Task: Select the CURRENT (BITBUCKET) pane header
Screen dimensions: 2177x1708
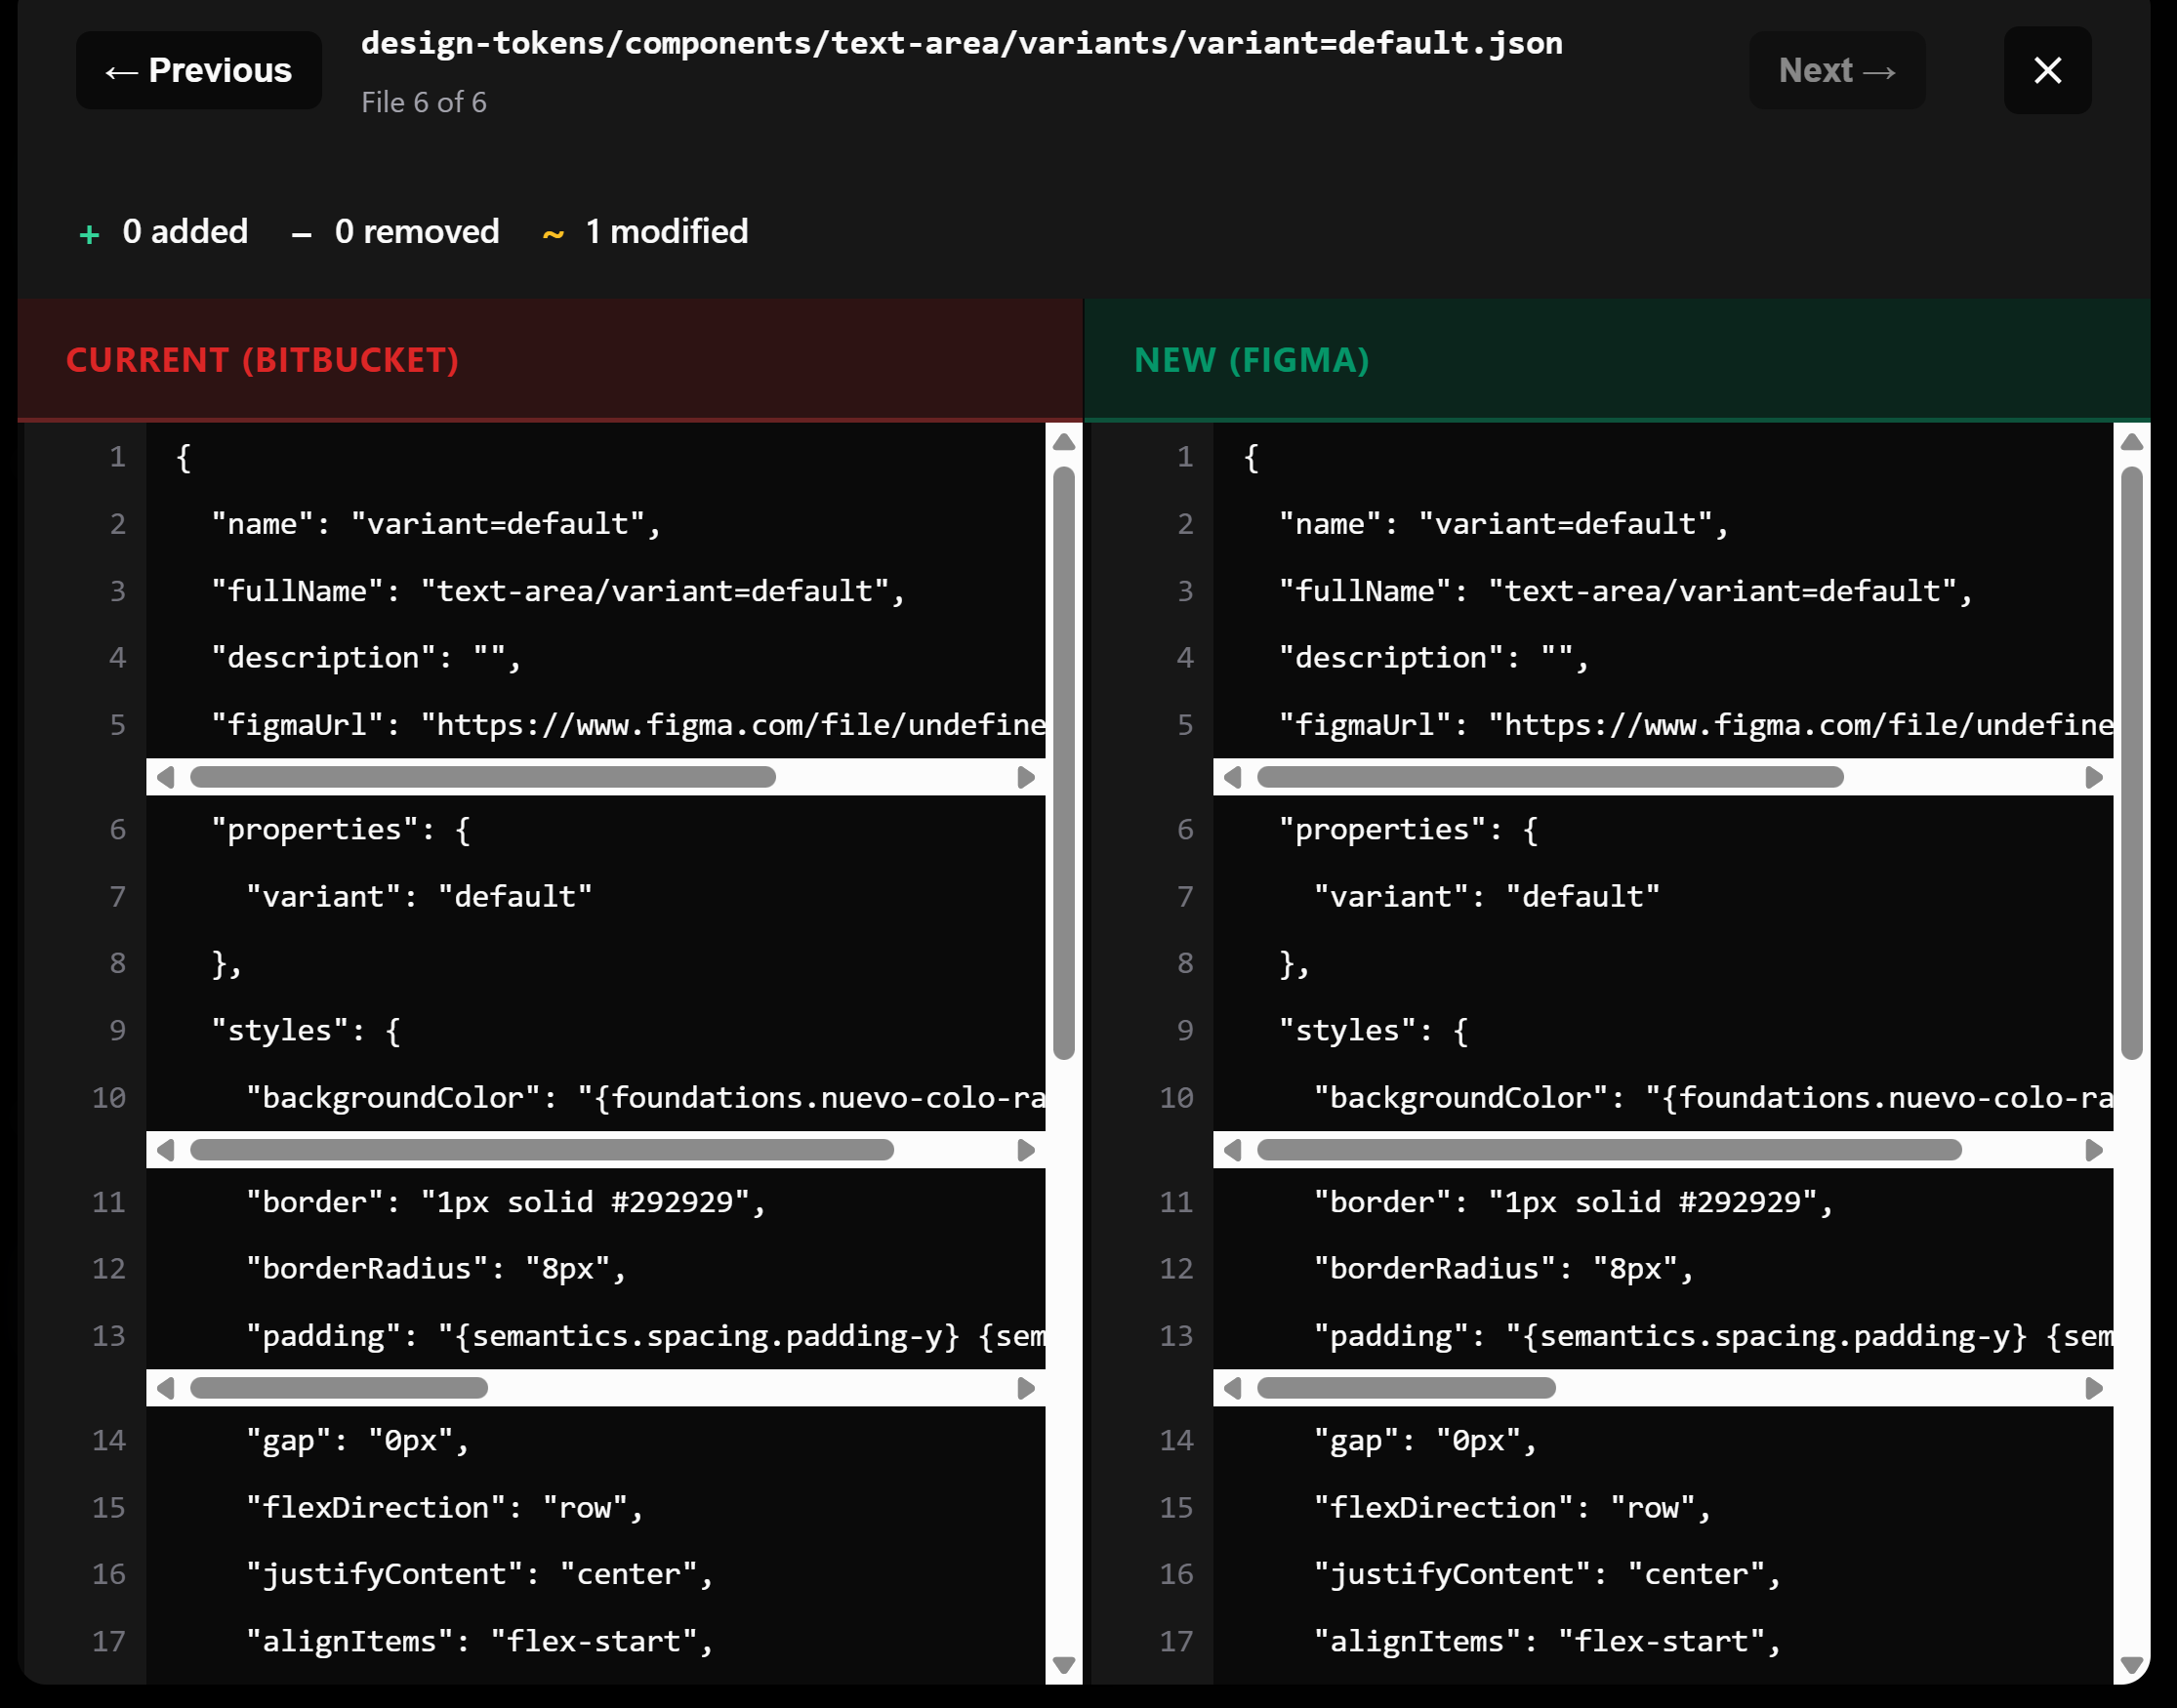Action: coord(263,360)
